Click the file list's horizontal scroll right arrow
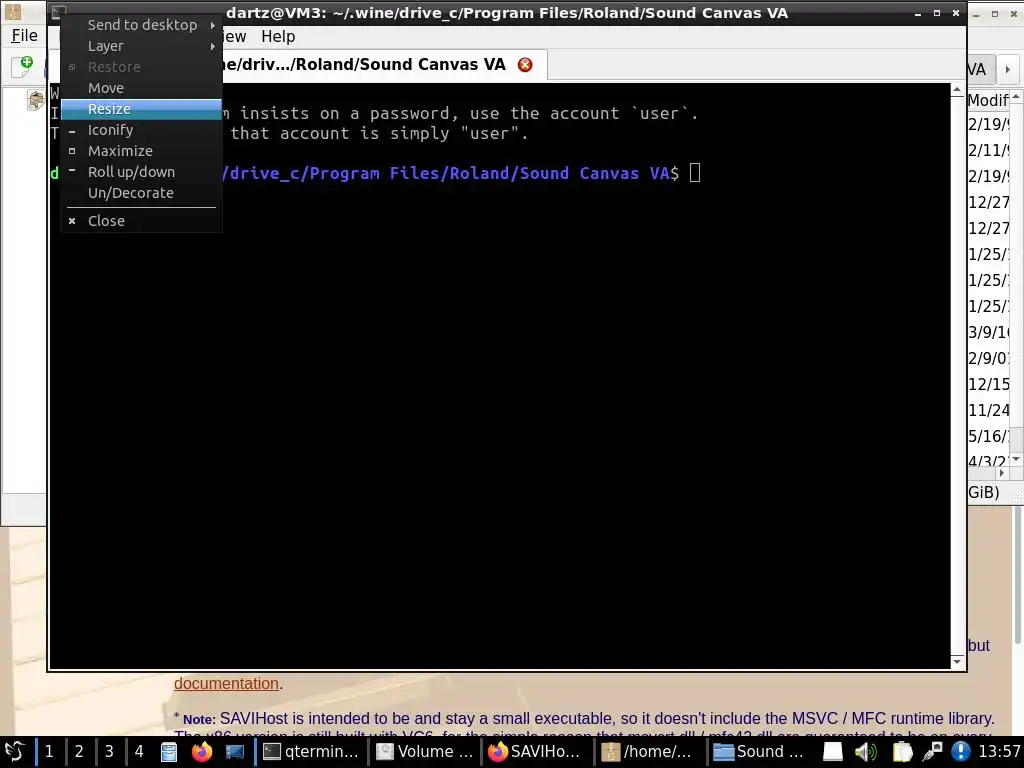1024x768 pixels. tap(1002, 473)
